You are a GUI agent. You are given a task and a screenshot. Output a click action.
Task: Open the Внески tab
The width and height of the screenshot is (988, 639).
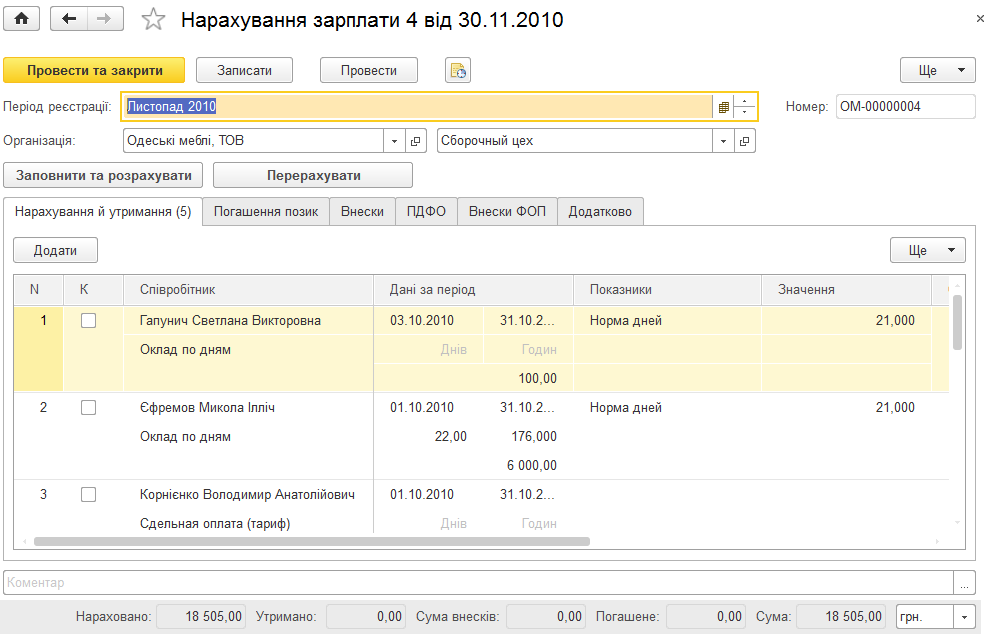coord(362,212)
